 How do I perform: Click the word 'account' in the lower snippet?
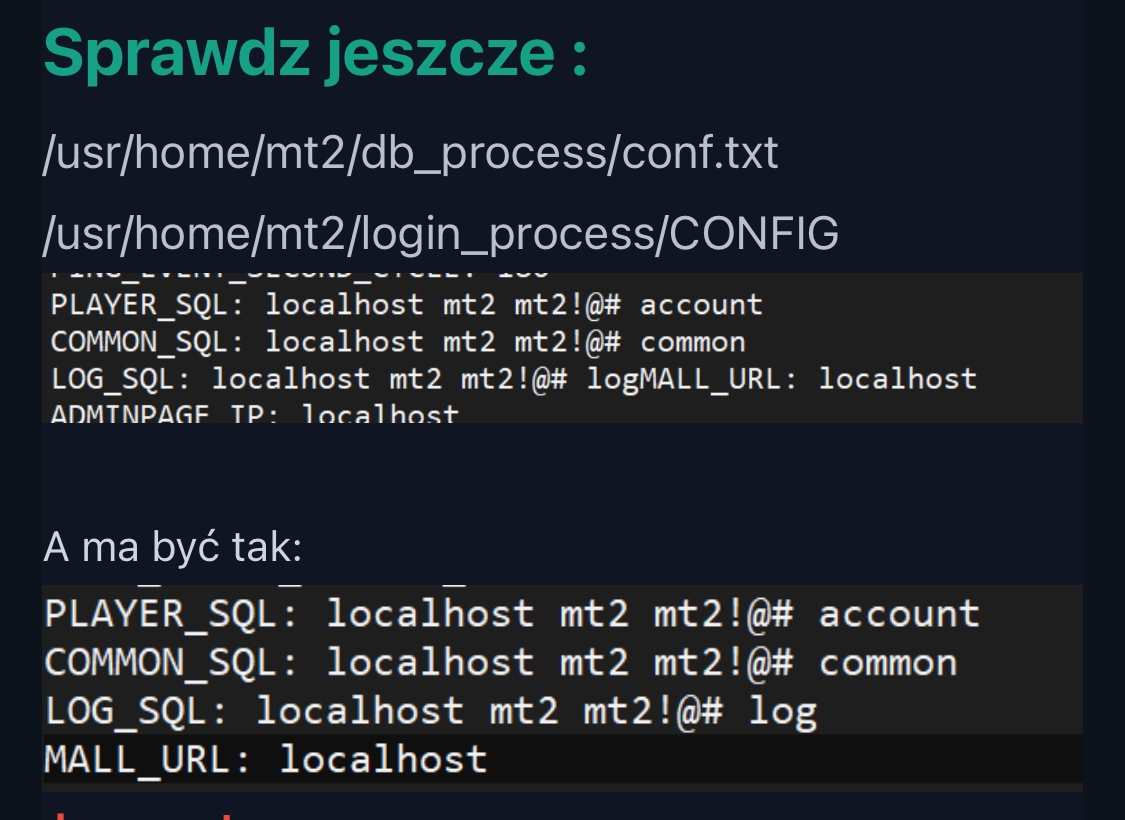coord(899,613)
